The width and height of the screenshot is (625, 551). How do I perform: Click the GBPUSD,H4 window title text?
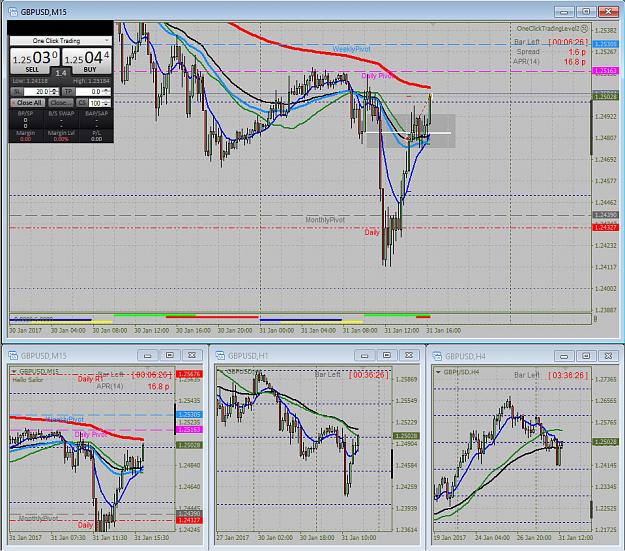465,356
